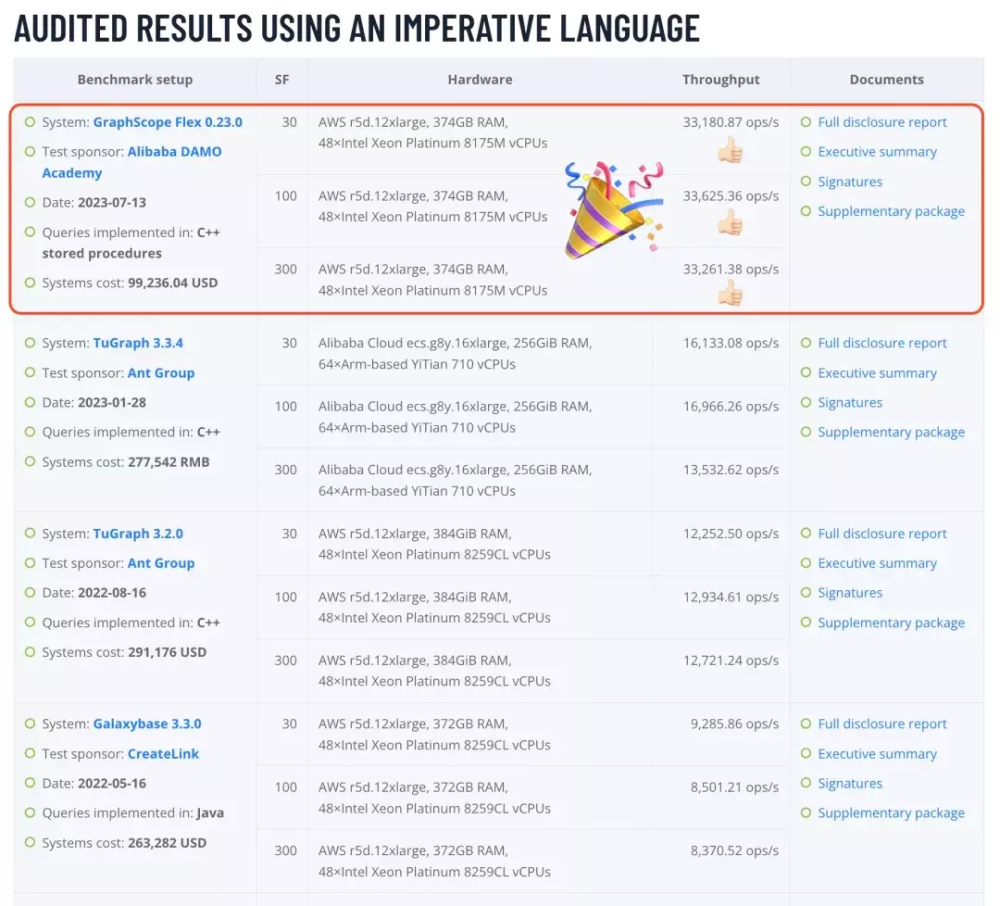Open GraphScope Flex Executive summary

click(877, 152)
